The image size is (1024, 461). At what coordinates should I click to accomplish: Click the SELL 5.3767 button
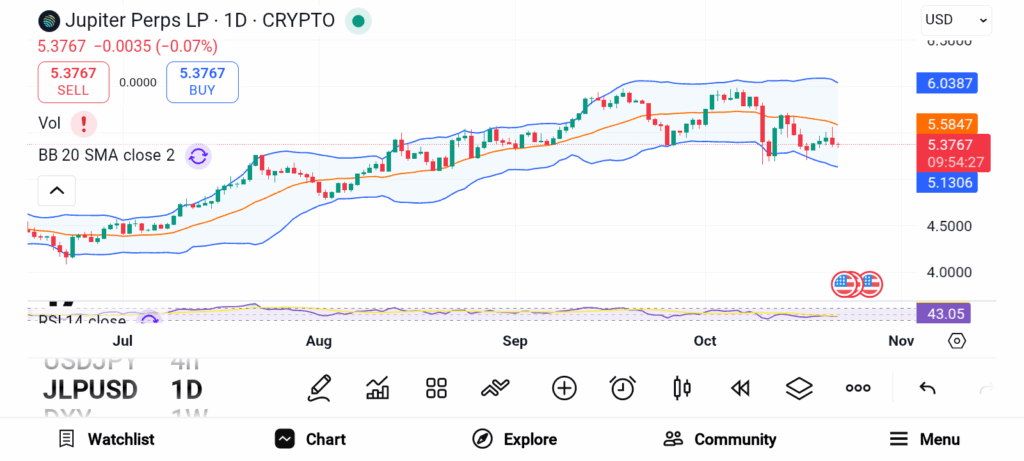click(73, 82)
